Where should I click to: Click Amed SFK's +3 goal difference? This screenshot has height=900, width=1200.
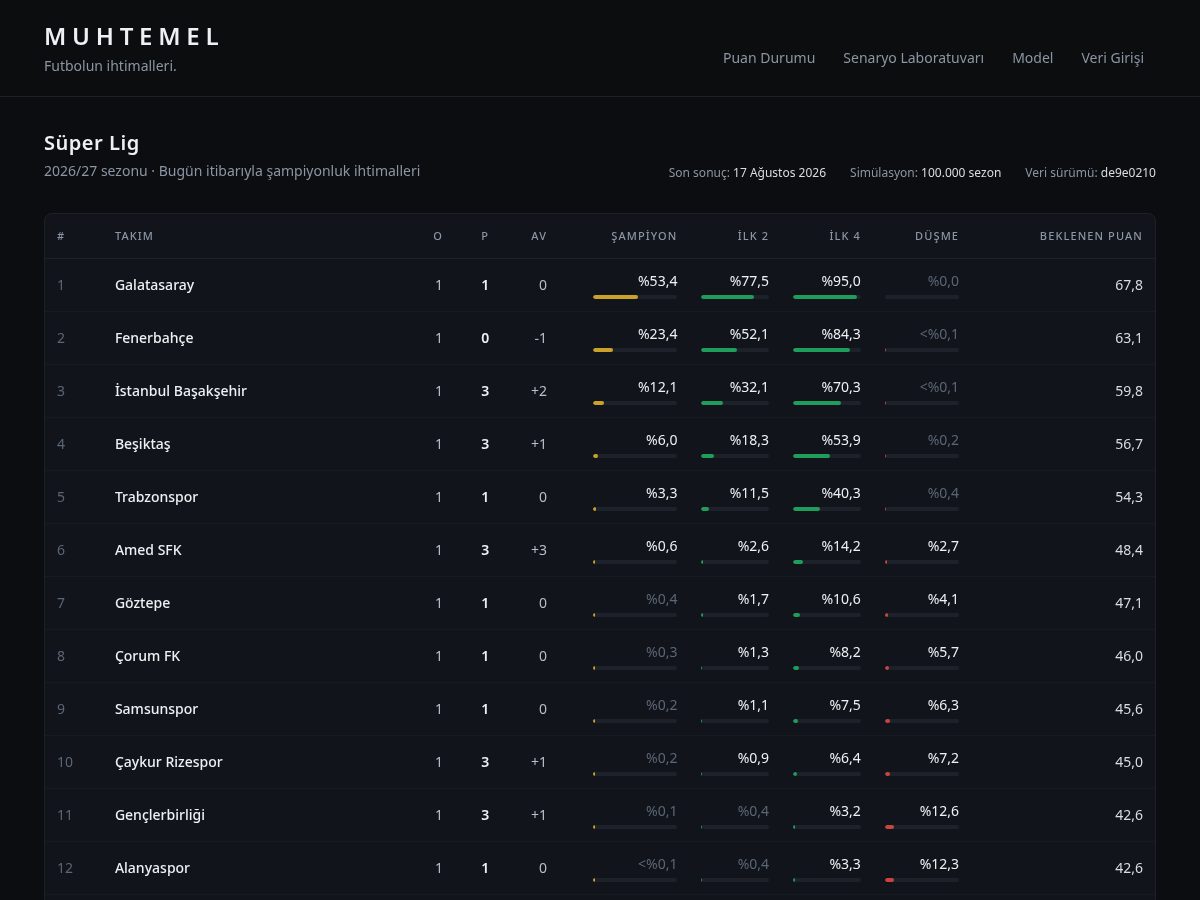point(539,550)
